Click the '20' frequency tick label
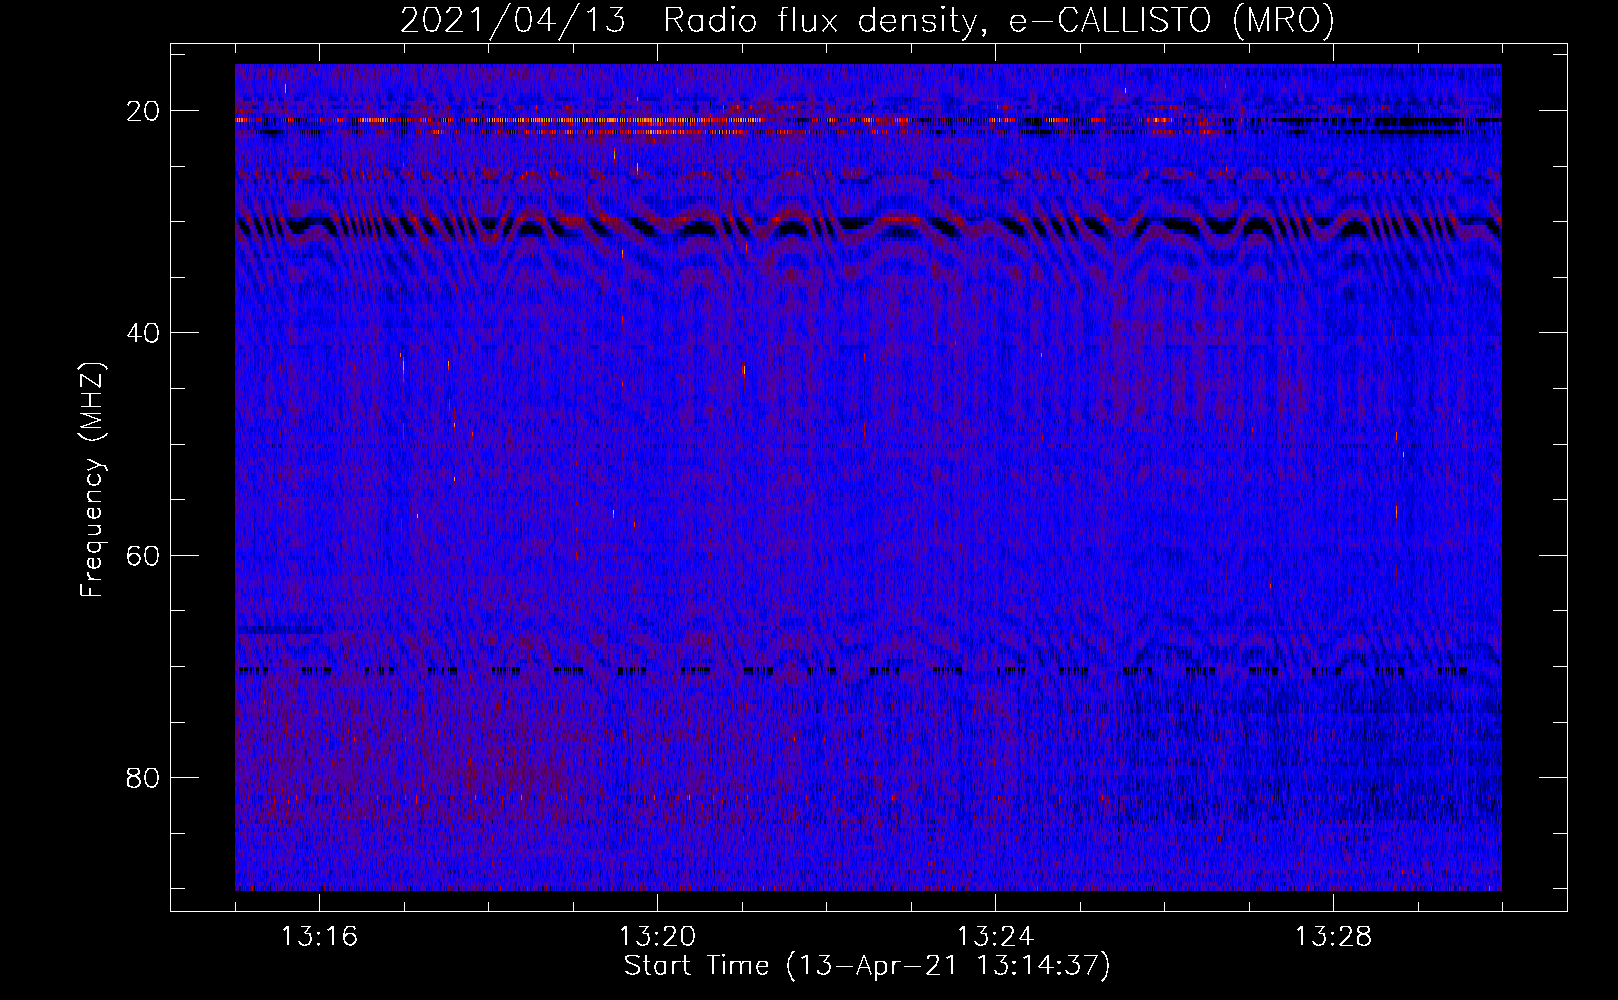The image size is (1618, 1000). click(144, 111)
